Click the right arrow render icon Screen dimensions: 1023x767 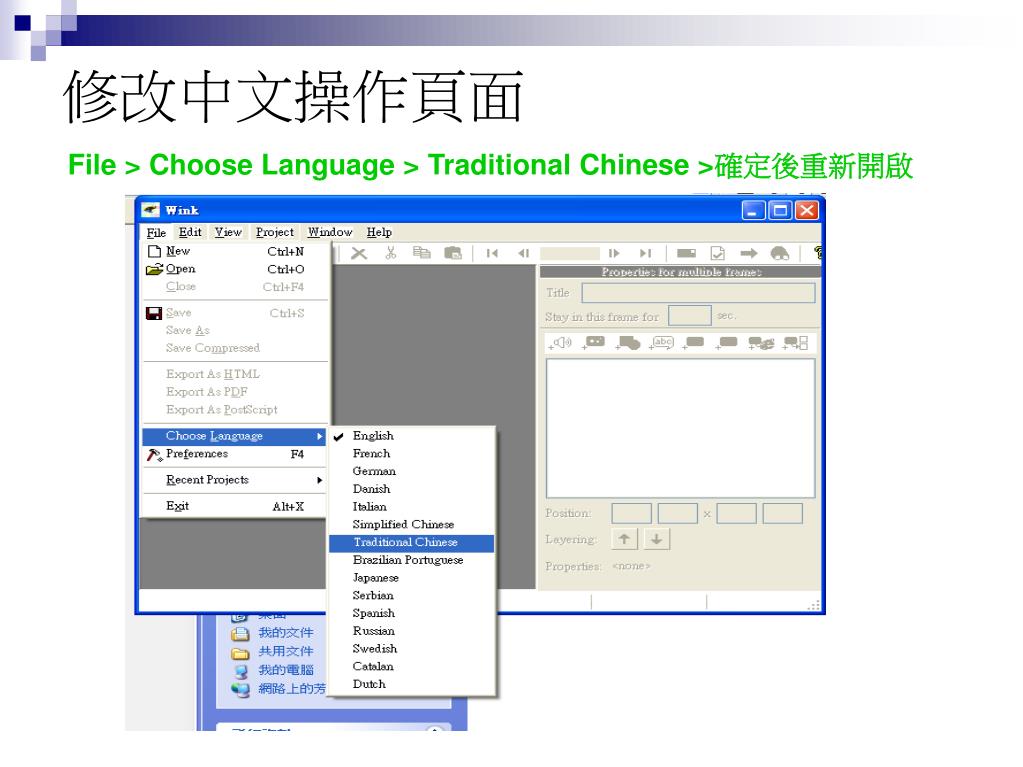(748, 253)
